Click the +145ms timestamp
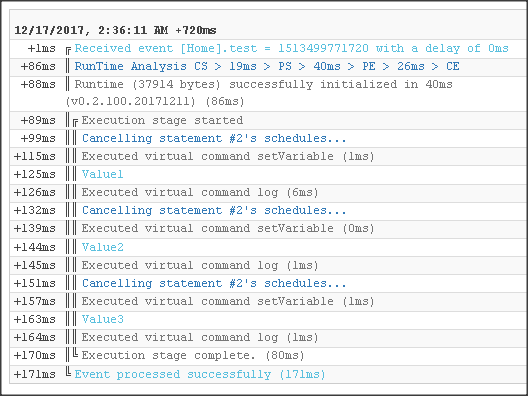 (35, 265)
